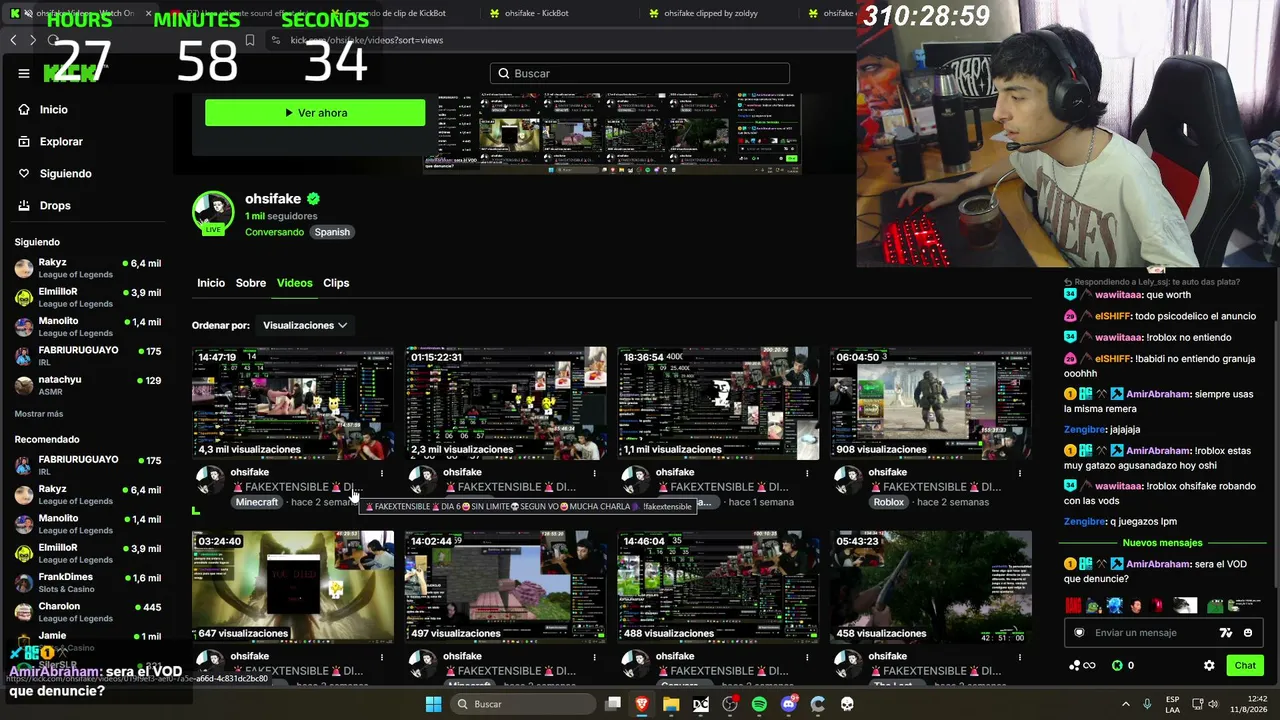Click the Windows taskbar Buscar search box
This screenshot has width=1280, height=720.
(523, 704)
